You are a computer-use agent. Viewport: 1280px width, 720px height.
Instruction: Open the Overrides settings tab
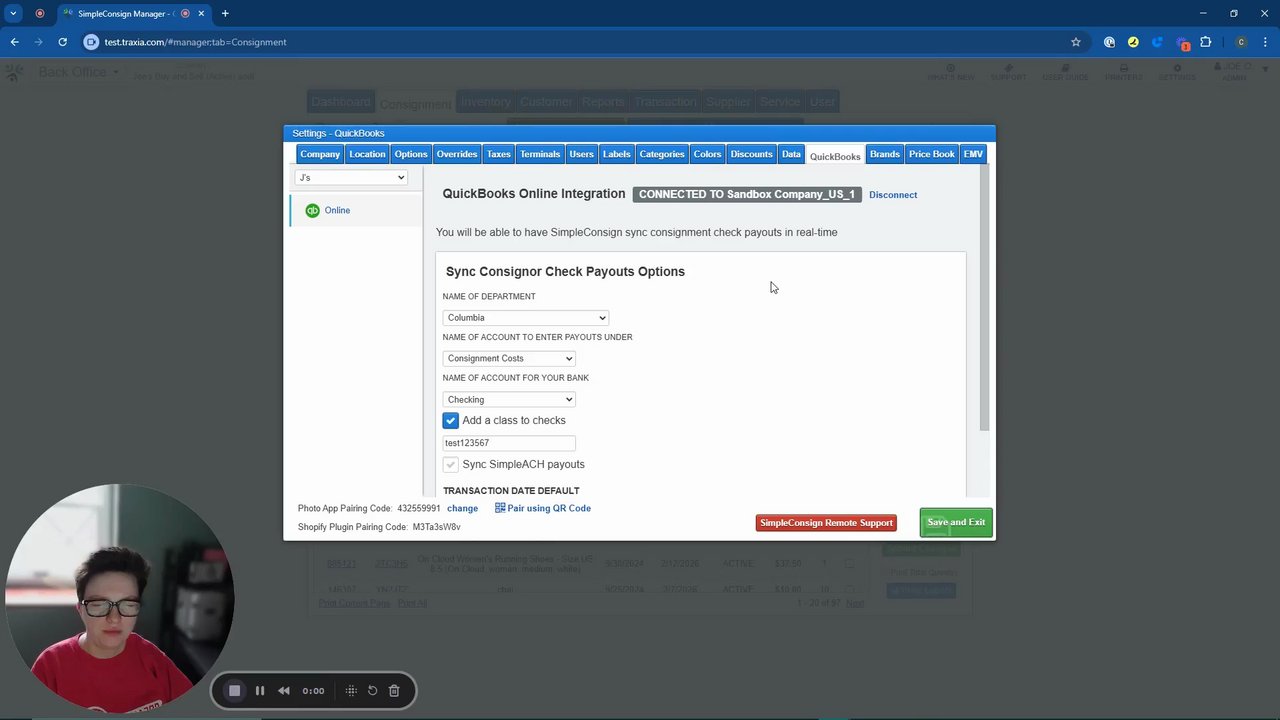point(457,154)
